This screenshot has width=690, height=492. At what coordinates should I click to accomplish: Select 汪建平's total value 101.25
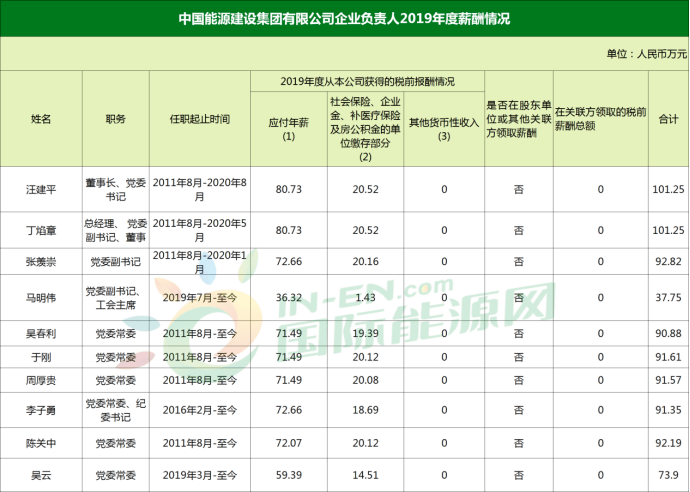click(668, 189)
